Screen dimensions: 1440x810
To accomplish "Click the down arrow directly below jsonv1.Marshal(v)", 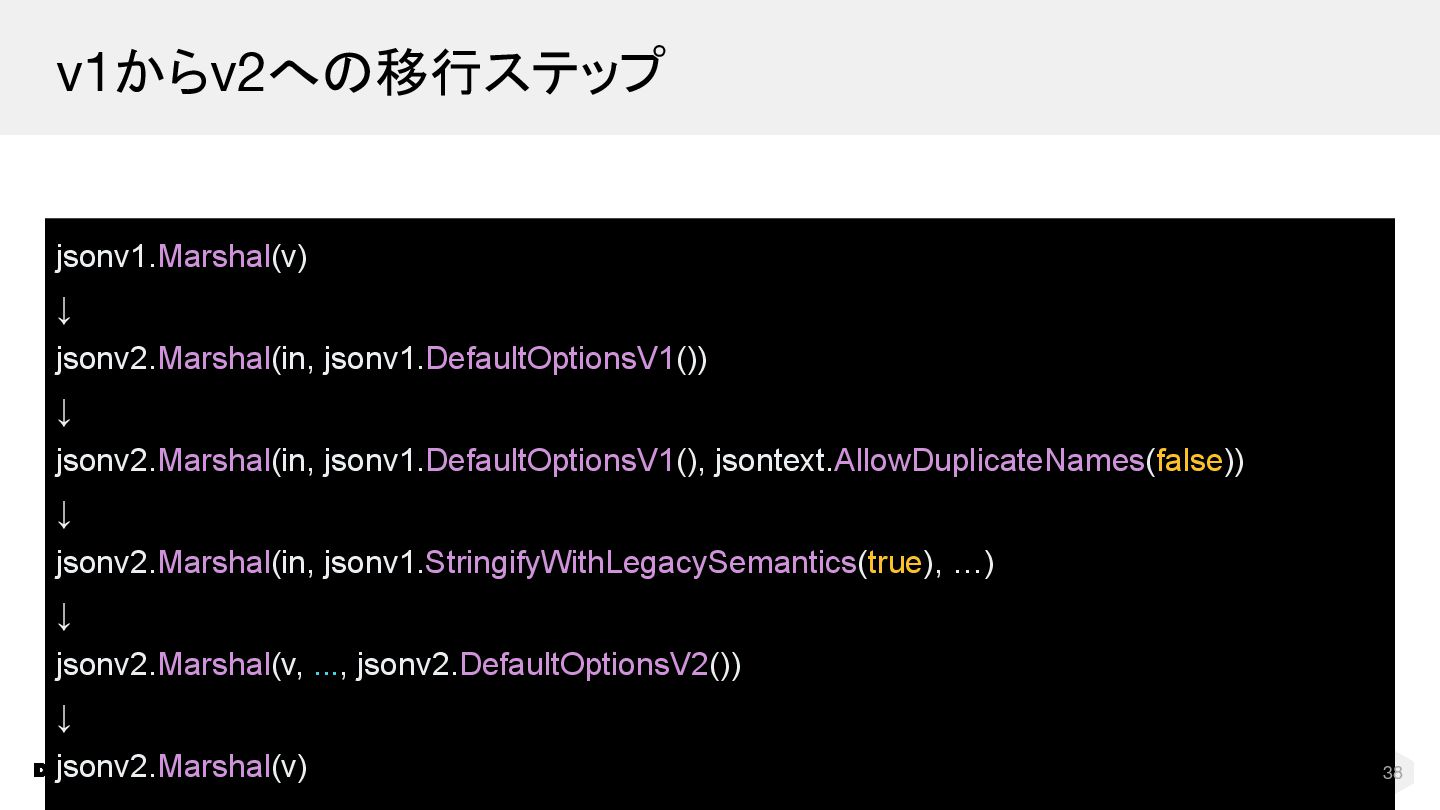I will (64, 308).
